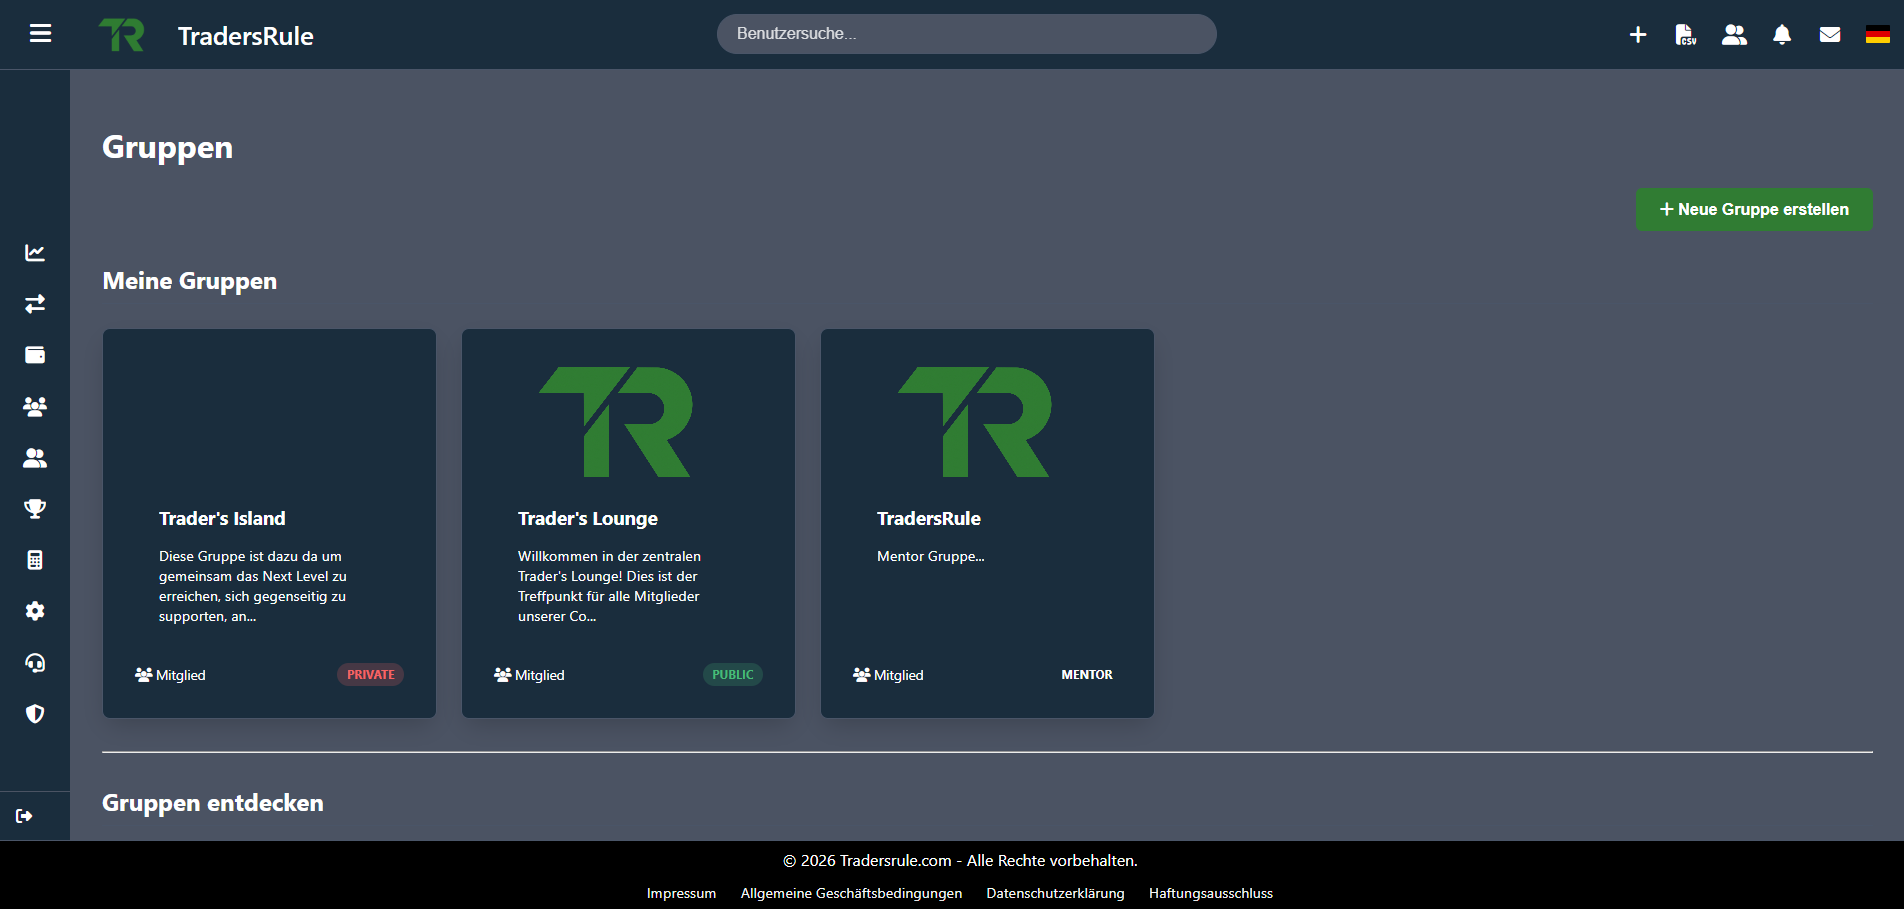
Task: Open notifications bell icon
Action: (1782, 35)
